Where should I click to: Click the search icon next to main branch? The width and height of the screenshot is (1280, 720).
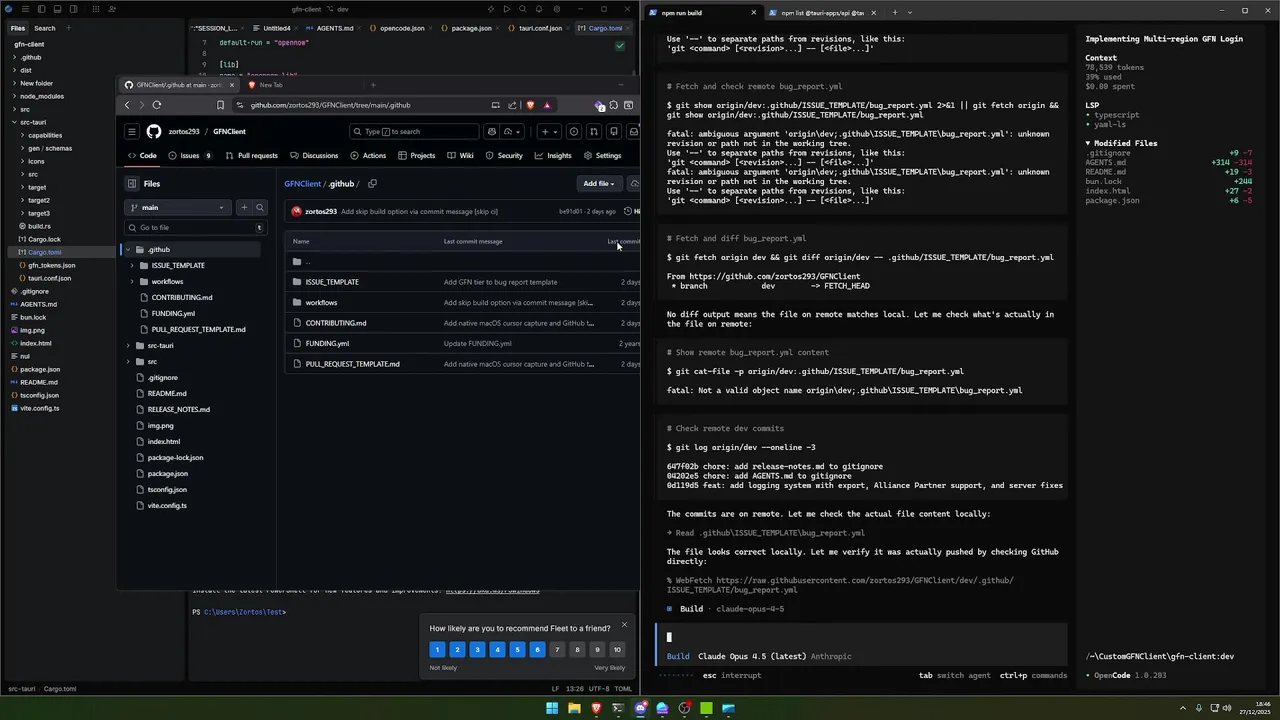[x=260, y=207]
